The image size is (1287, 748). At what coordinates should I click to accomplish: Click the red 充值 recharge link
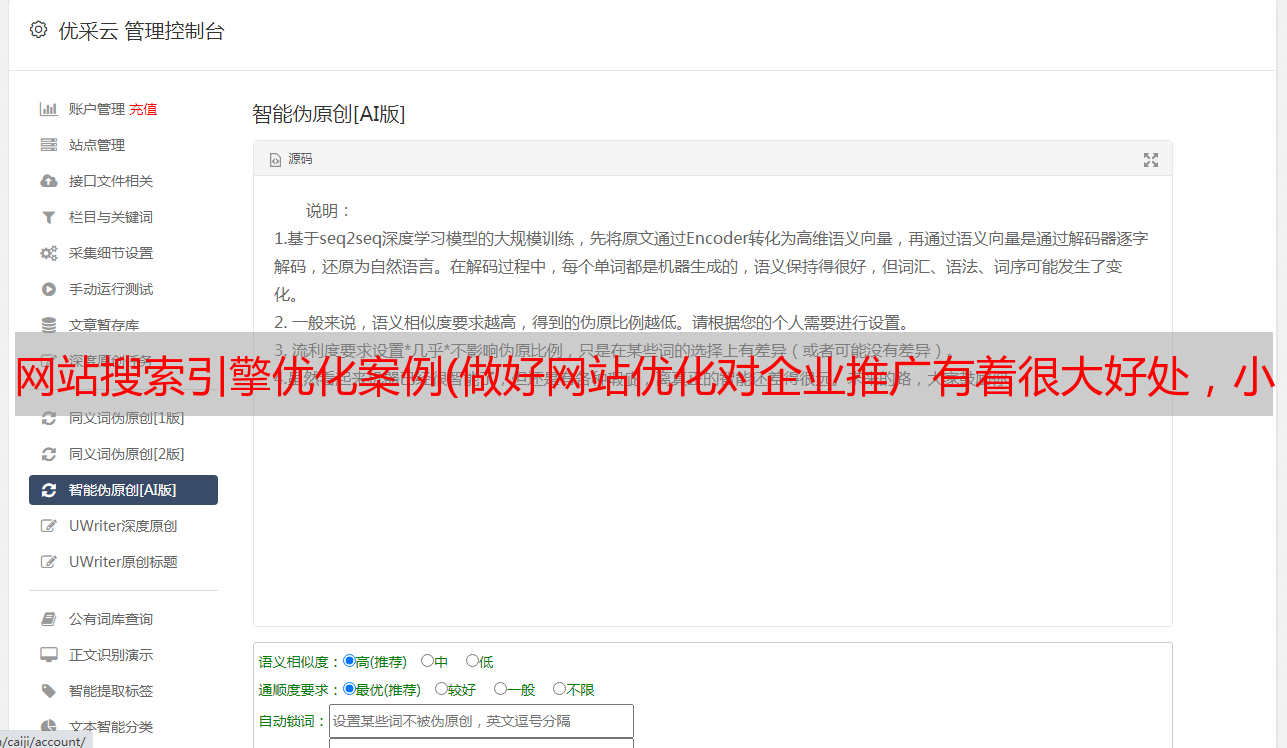(x=143, y=109)
